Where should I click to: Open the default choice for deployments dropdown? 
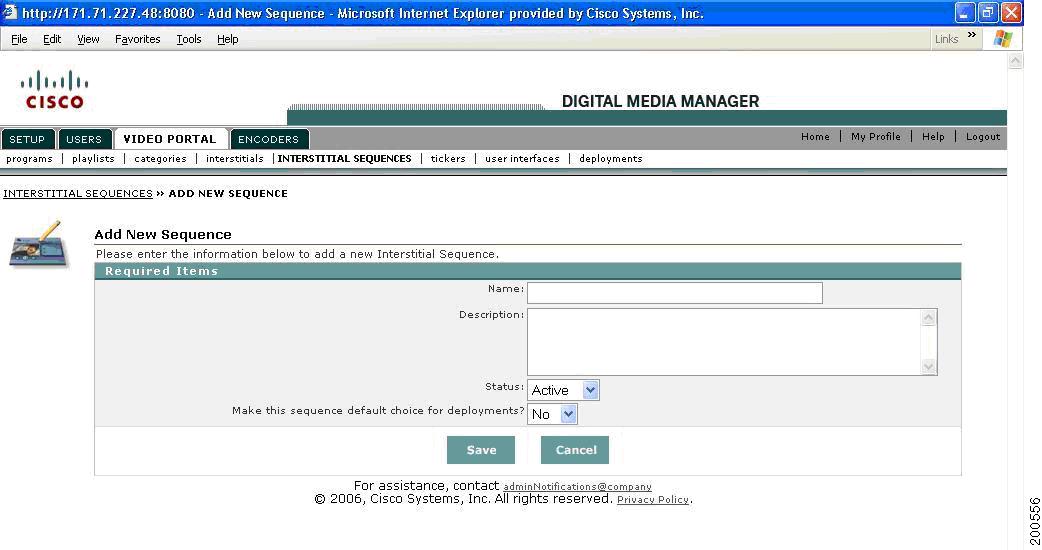(x=552, y=414)
